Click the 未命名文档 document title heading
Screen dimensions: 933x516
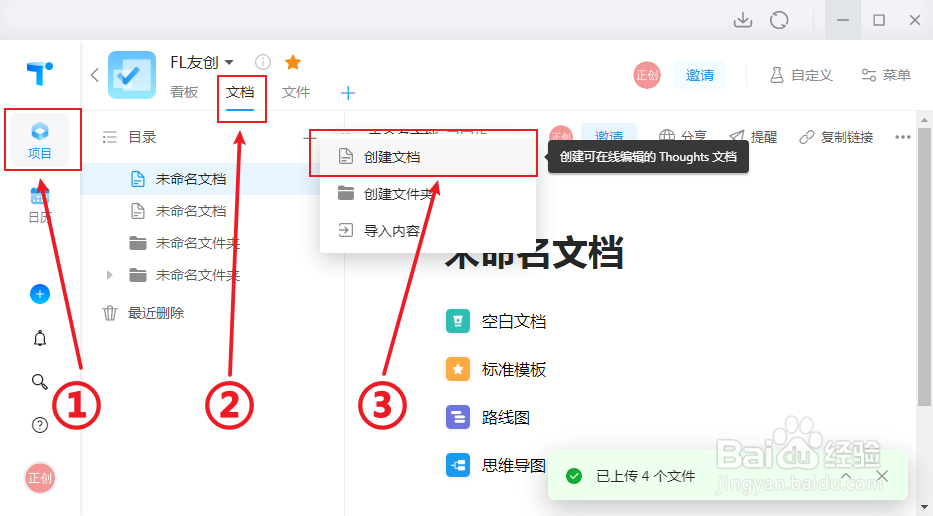(x=534, y=252)
